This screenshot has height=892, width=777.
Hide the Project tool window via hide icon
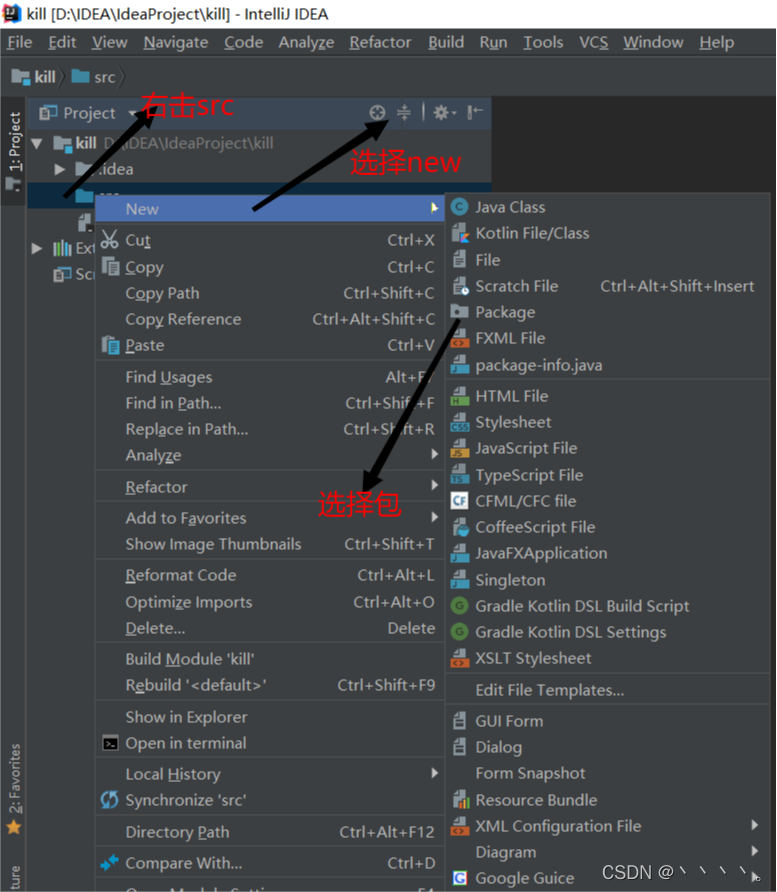(x=475, y=112)
